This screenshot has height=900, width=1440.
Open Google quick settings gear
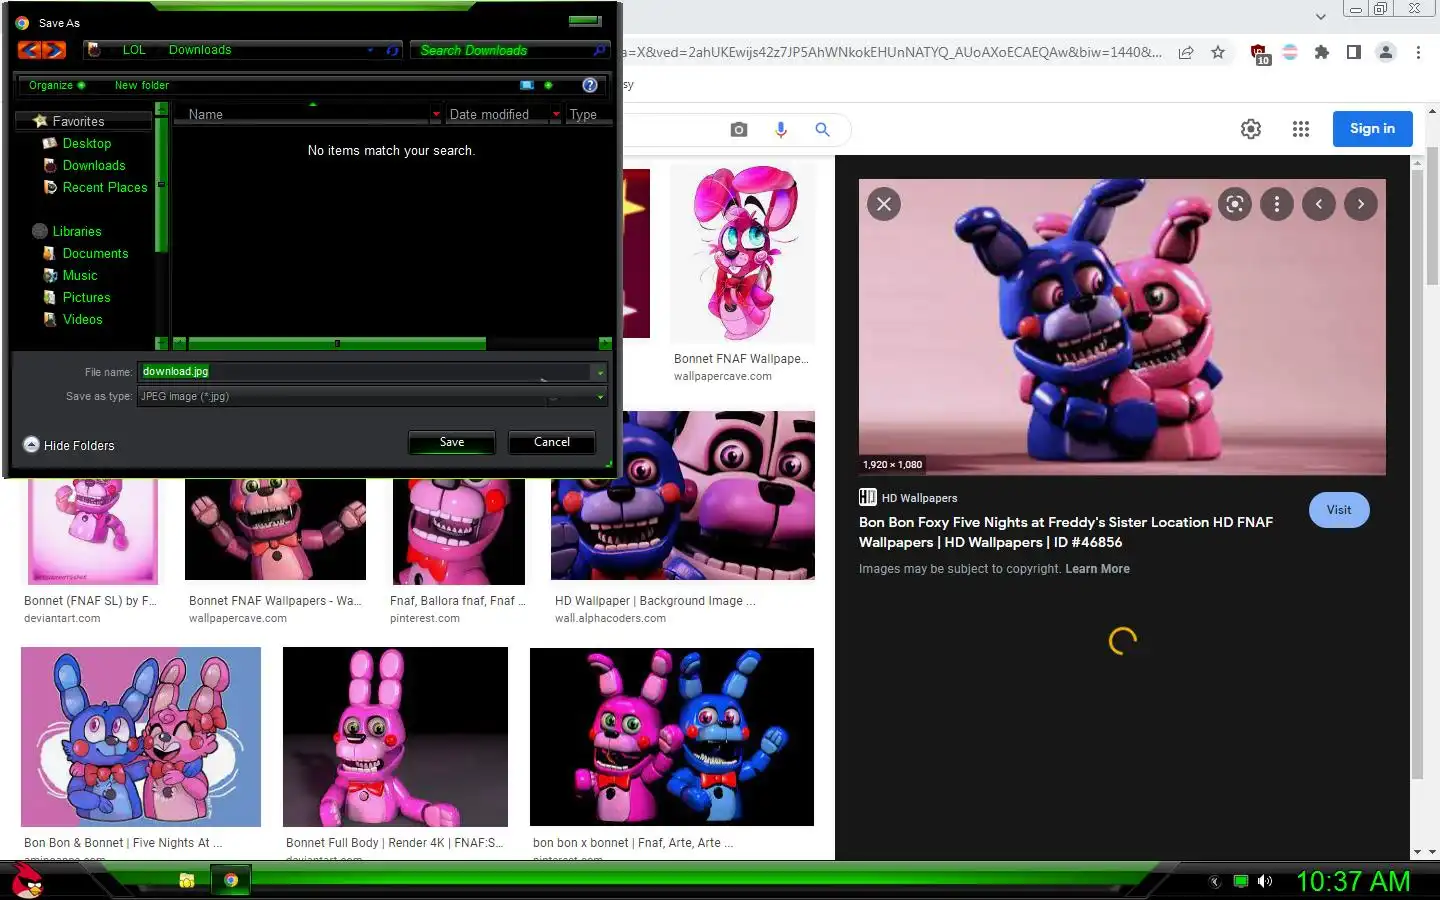[1251, 129]
